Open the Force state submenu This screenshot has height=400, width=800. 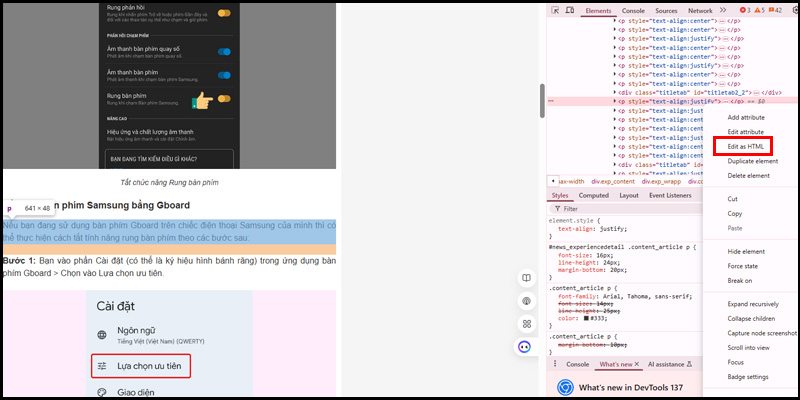(742, 266)
